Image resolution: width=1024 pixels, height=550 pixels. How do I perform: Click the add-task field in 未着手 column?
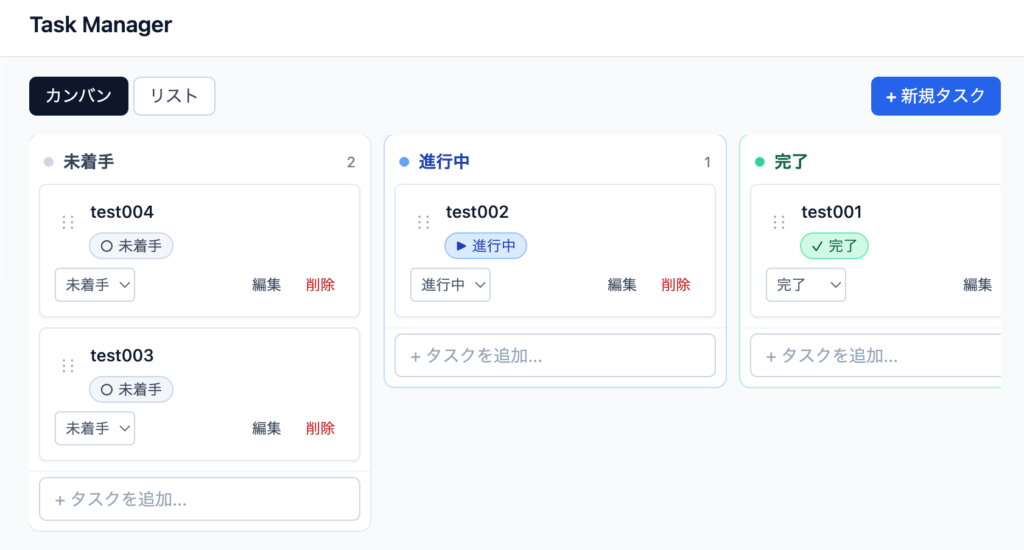point(199,499)
